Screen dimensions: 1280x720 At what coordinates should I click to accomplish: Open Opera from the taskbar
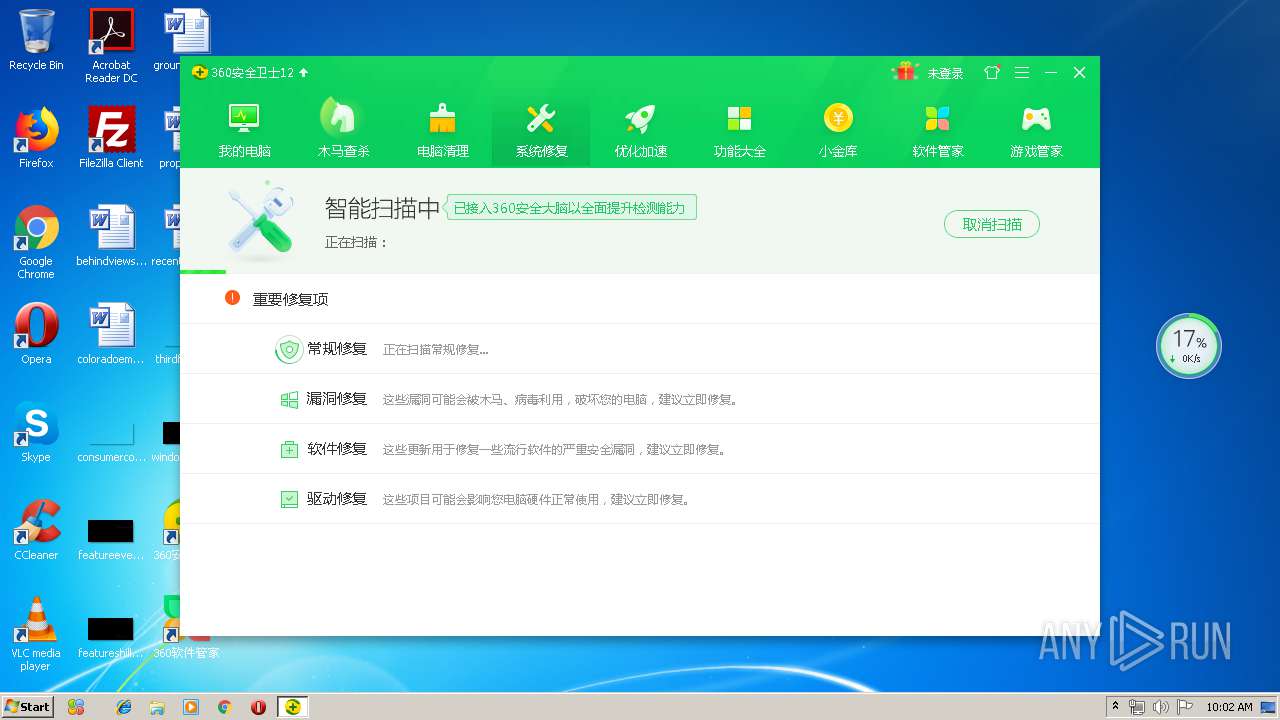click(258, 707)
